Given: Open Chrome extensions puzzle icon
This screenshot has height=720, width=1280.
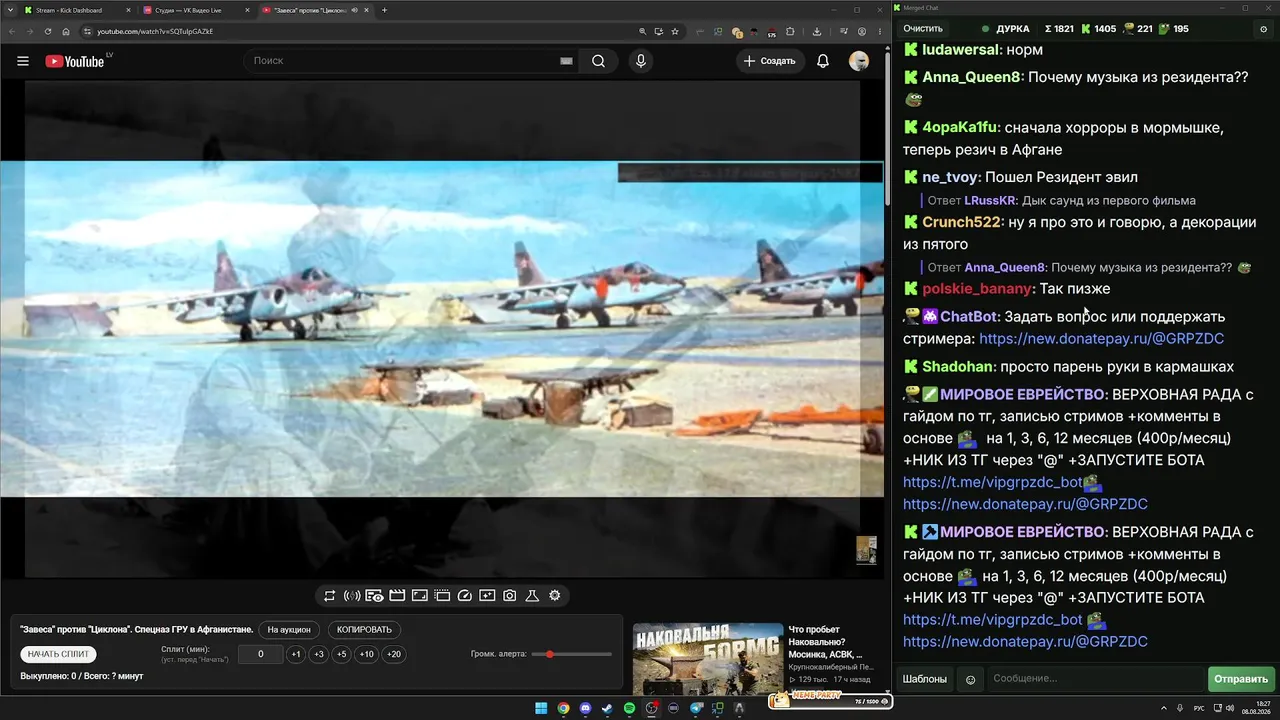Looking at the screenshot, I should coord(790,31).
